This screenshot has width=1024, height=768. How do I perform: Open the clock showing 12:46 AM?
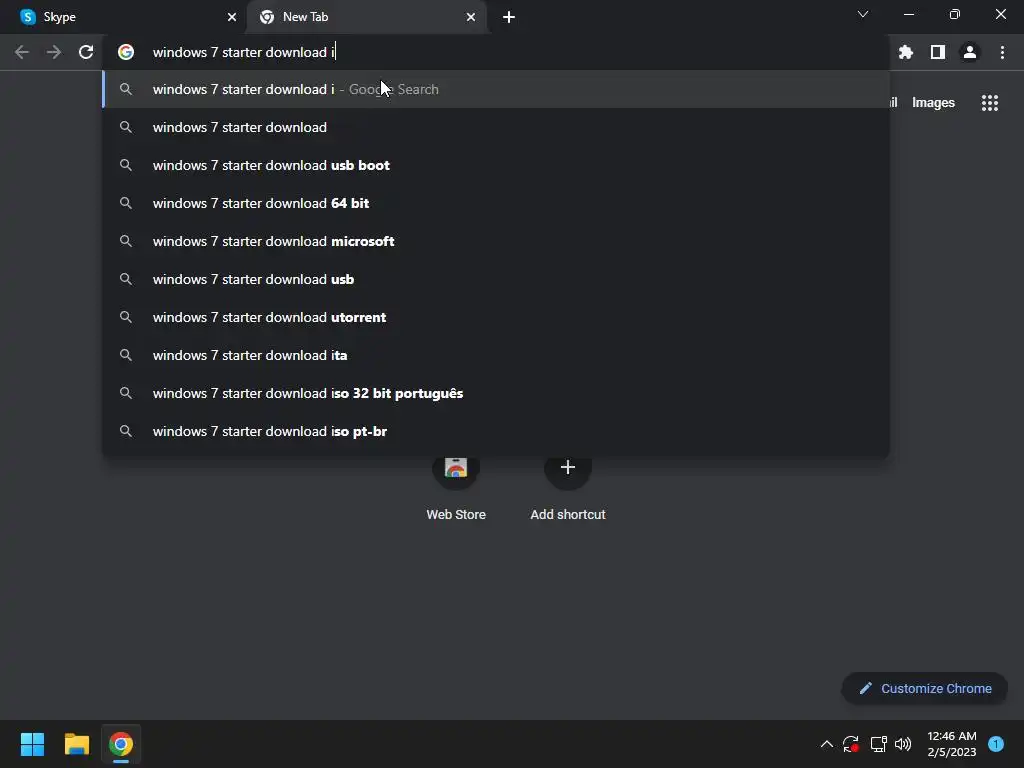tap(952, 744)
